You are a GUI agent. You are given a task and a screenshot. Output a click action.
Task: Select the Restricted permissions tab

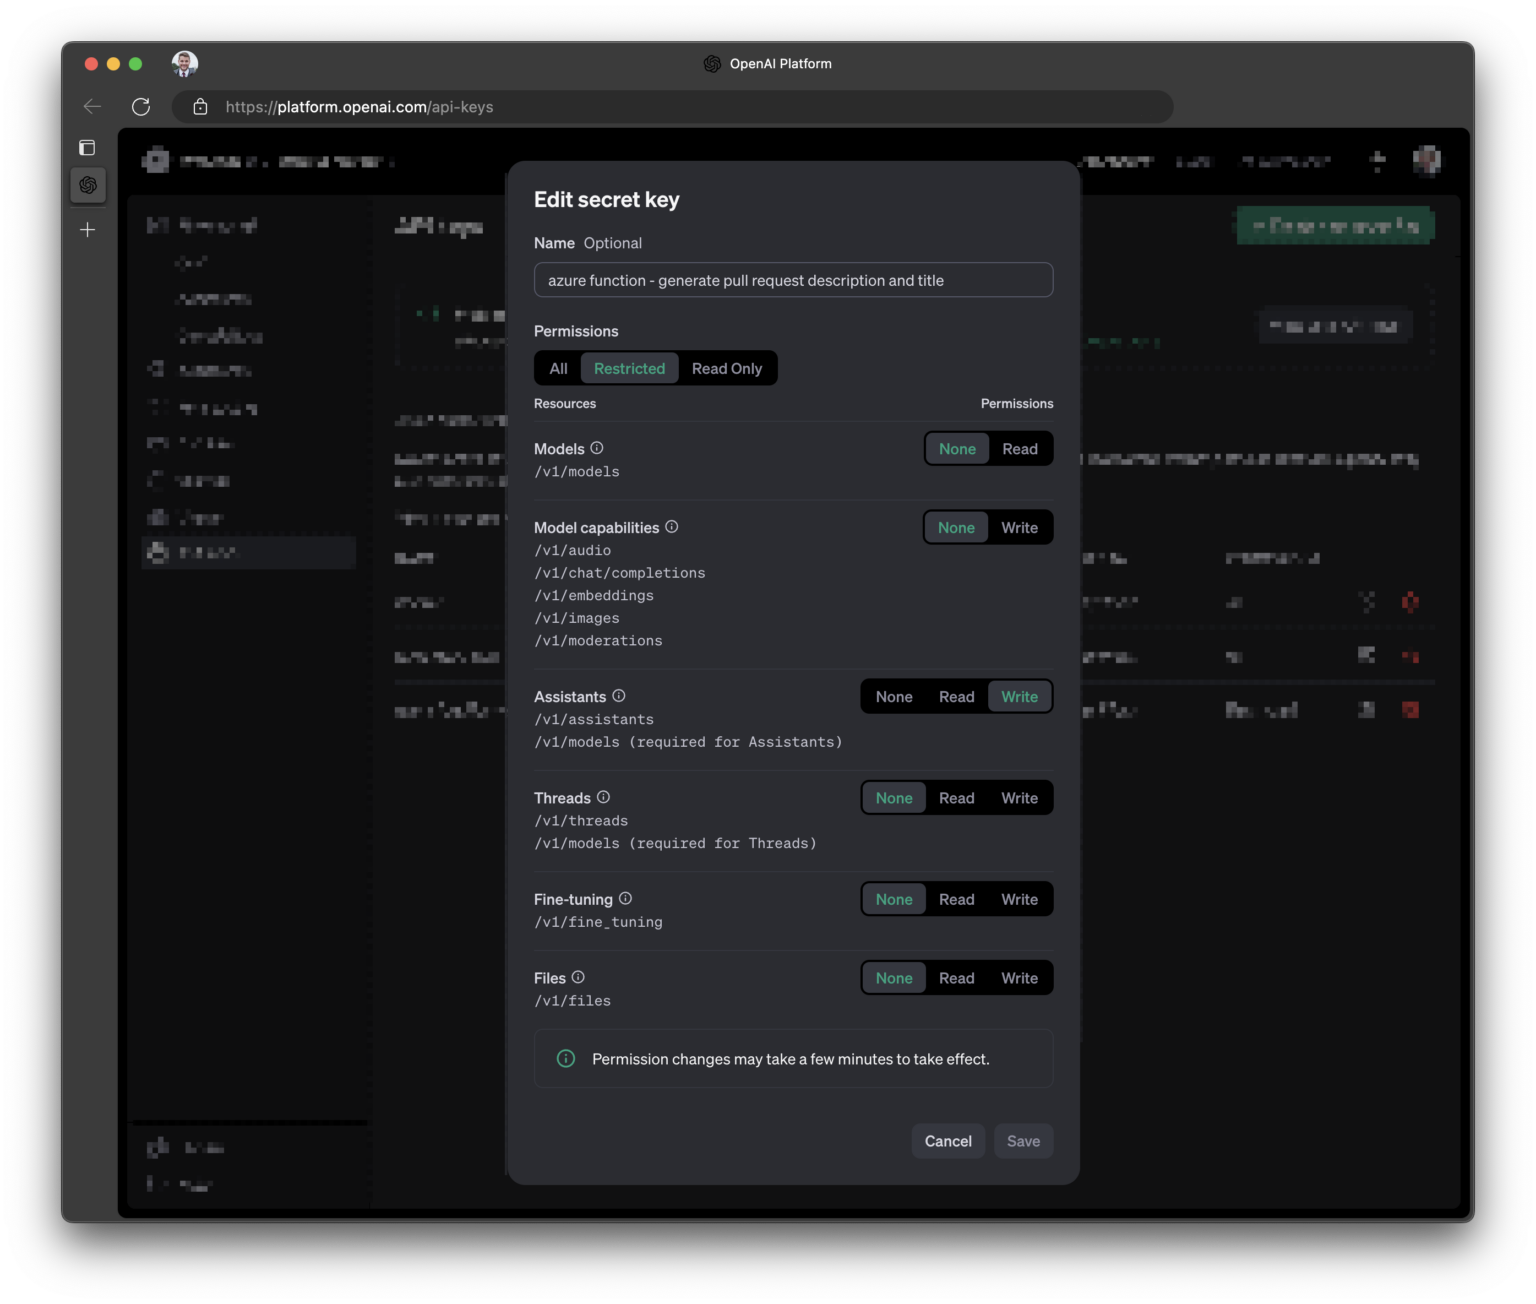coord(629,368)
